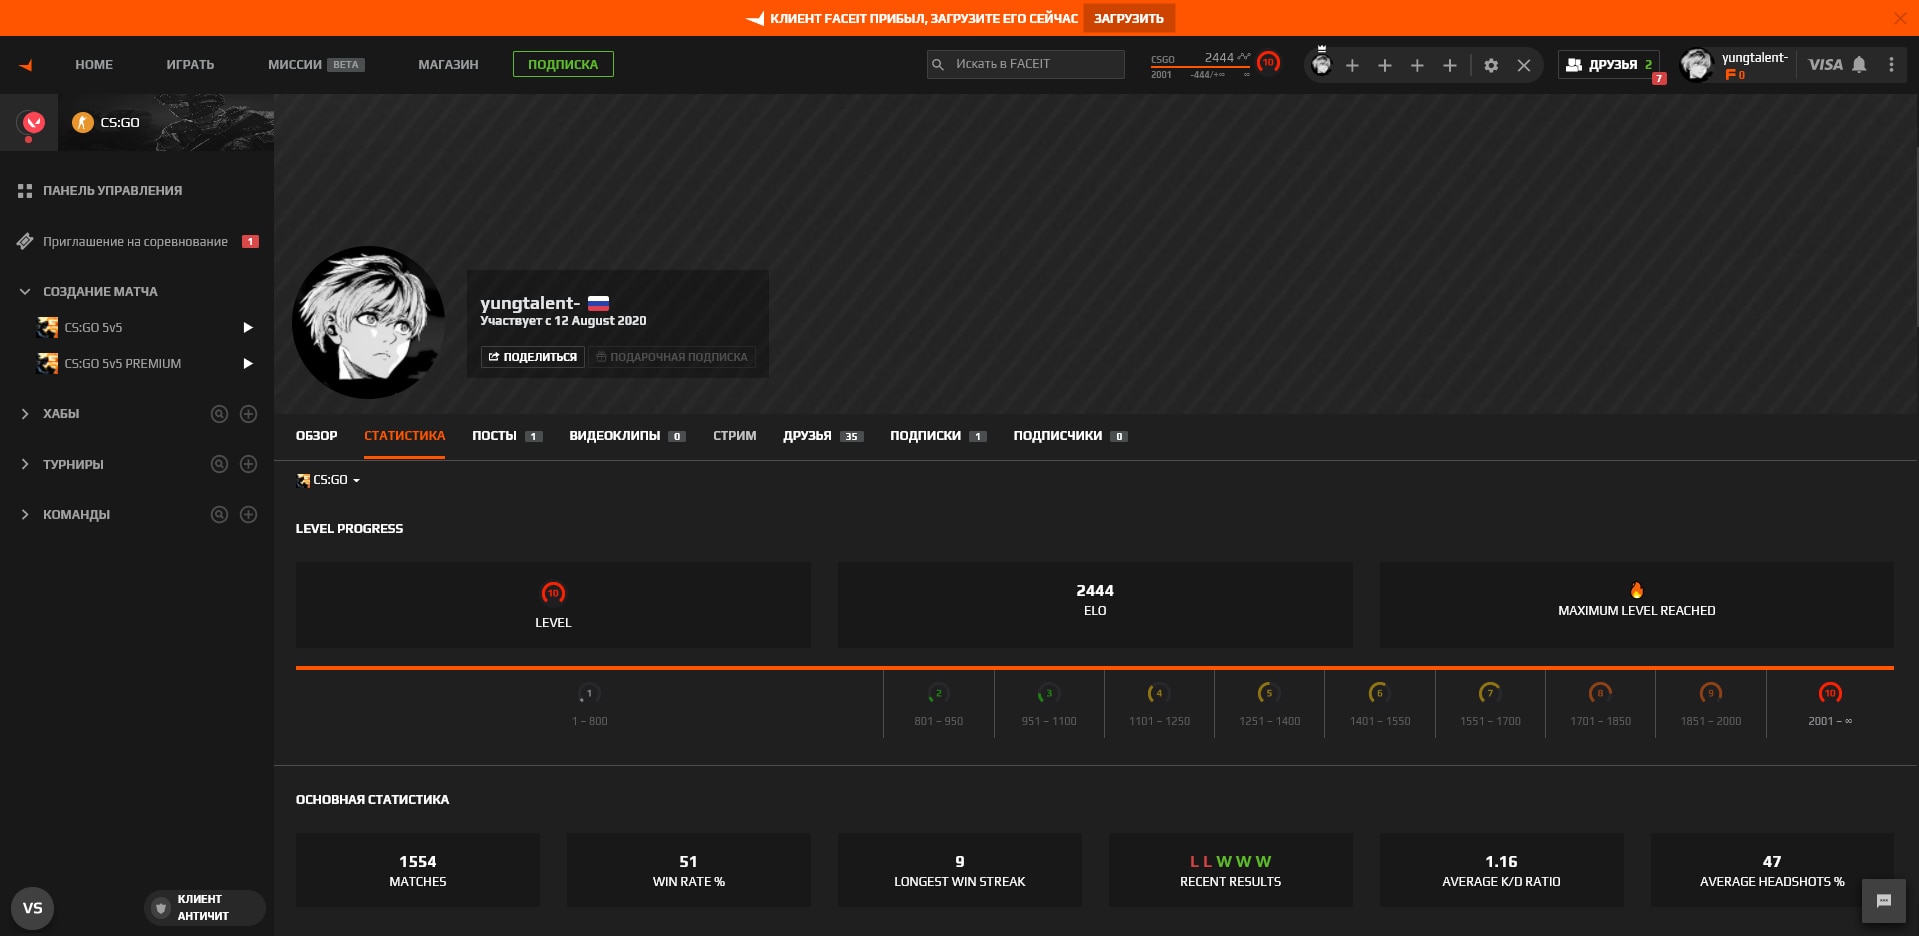The image size is (1919, 936).
Task: Add a hub with the ХАБЫ plus icon
Action: [x=249, y=414]
